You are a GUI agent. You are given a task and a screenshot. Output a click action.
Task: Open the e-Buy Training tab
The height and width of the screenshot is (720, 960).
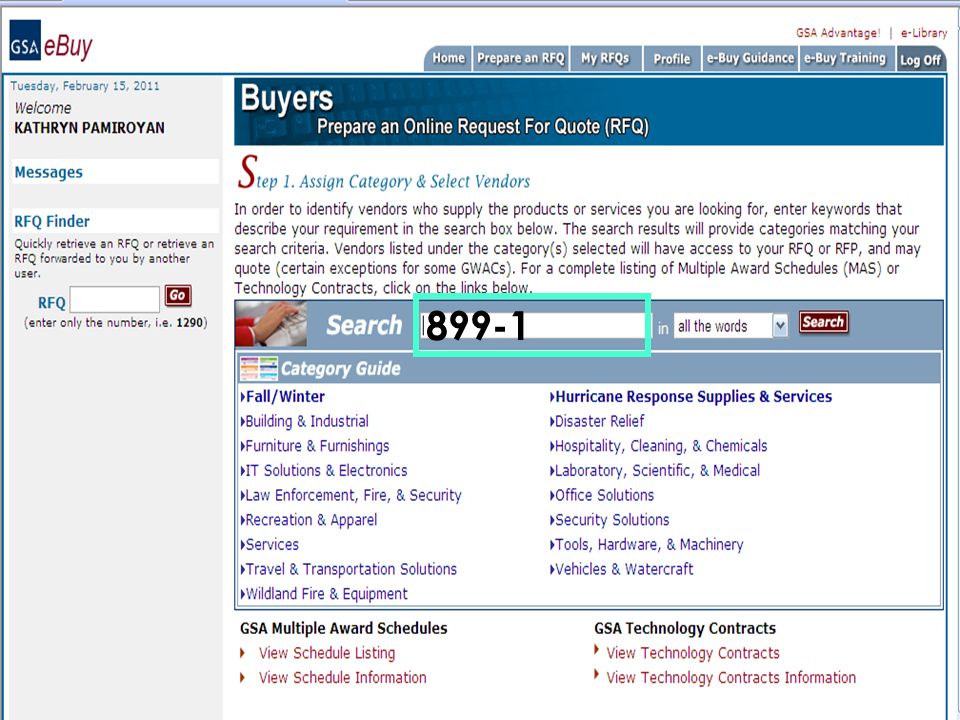click(x=845, y=58)
